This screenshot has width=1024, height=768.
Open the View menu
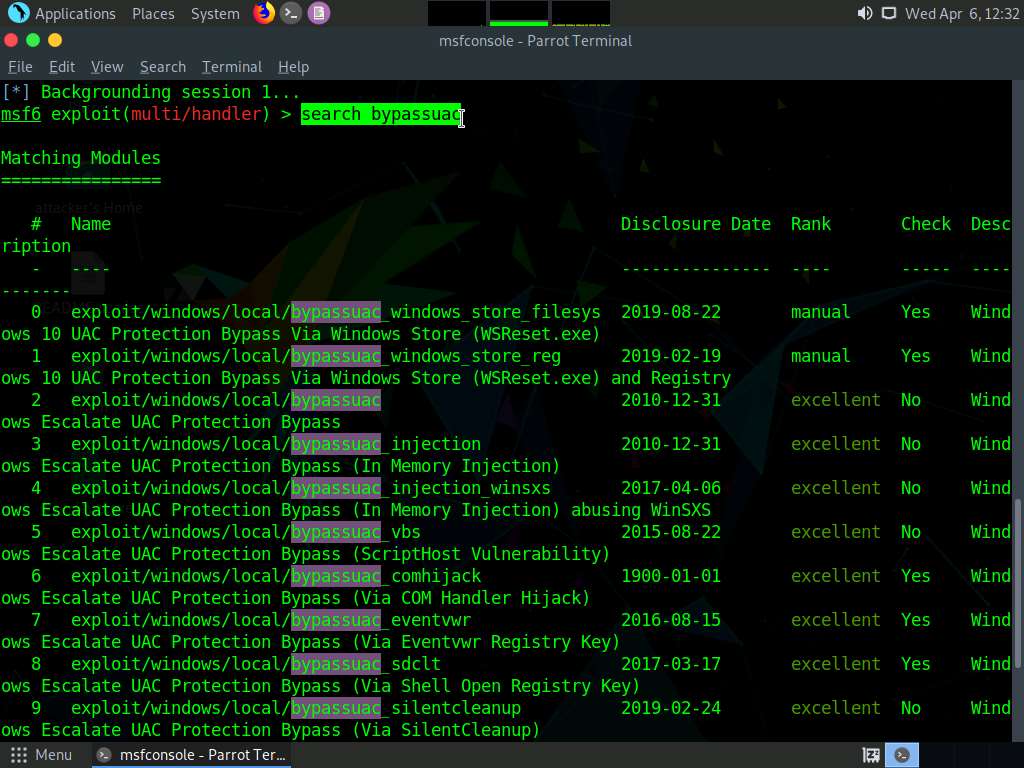click(x=107, y=67)
